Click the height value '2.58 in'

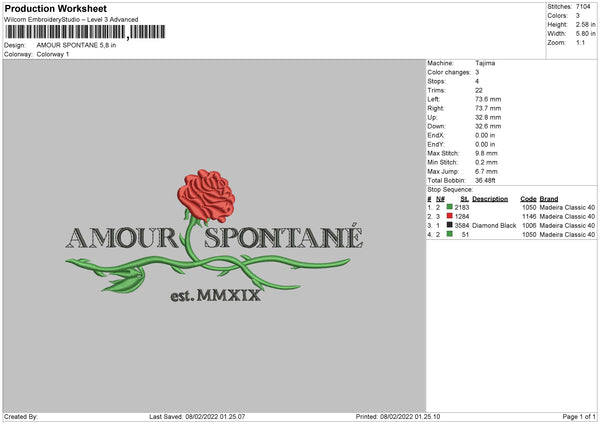[585, 24]
